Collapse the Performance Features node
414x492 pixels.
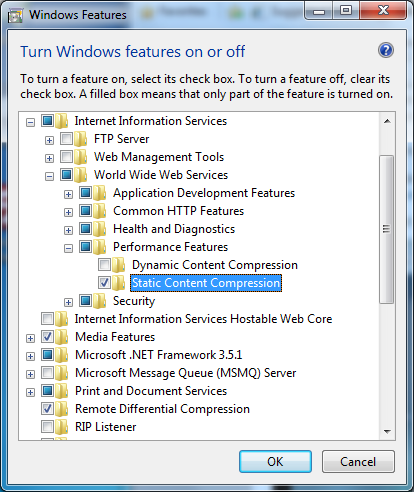68,248
